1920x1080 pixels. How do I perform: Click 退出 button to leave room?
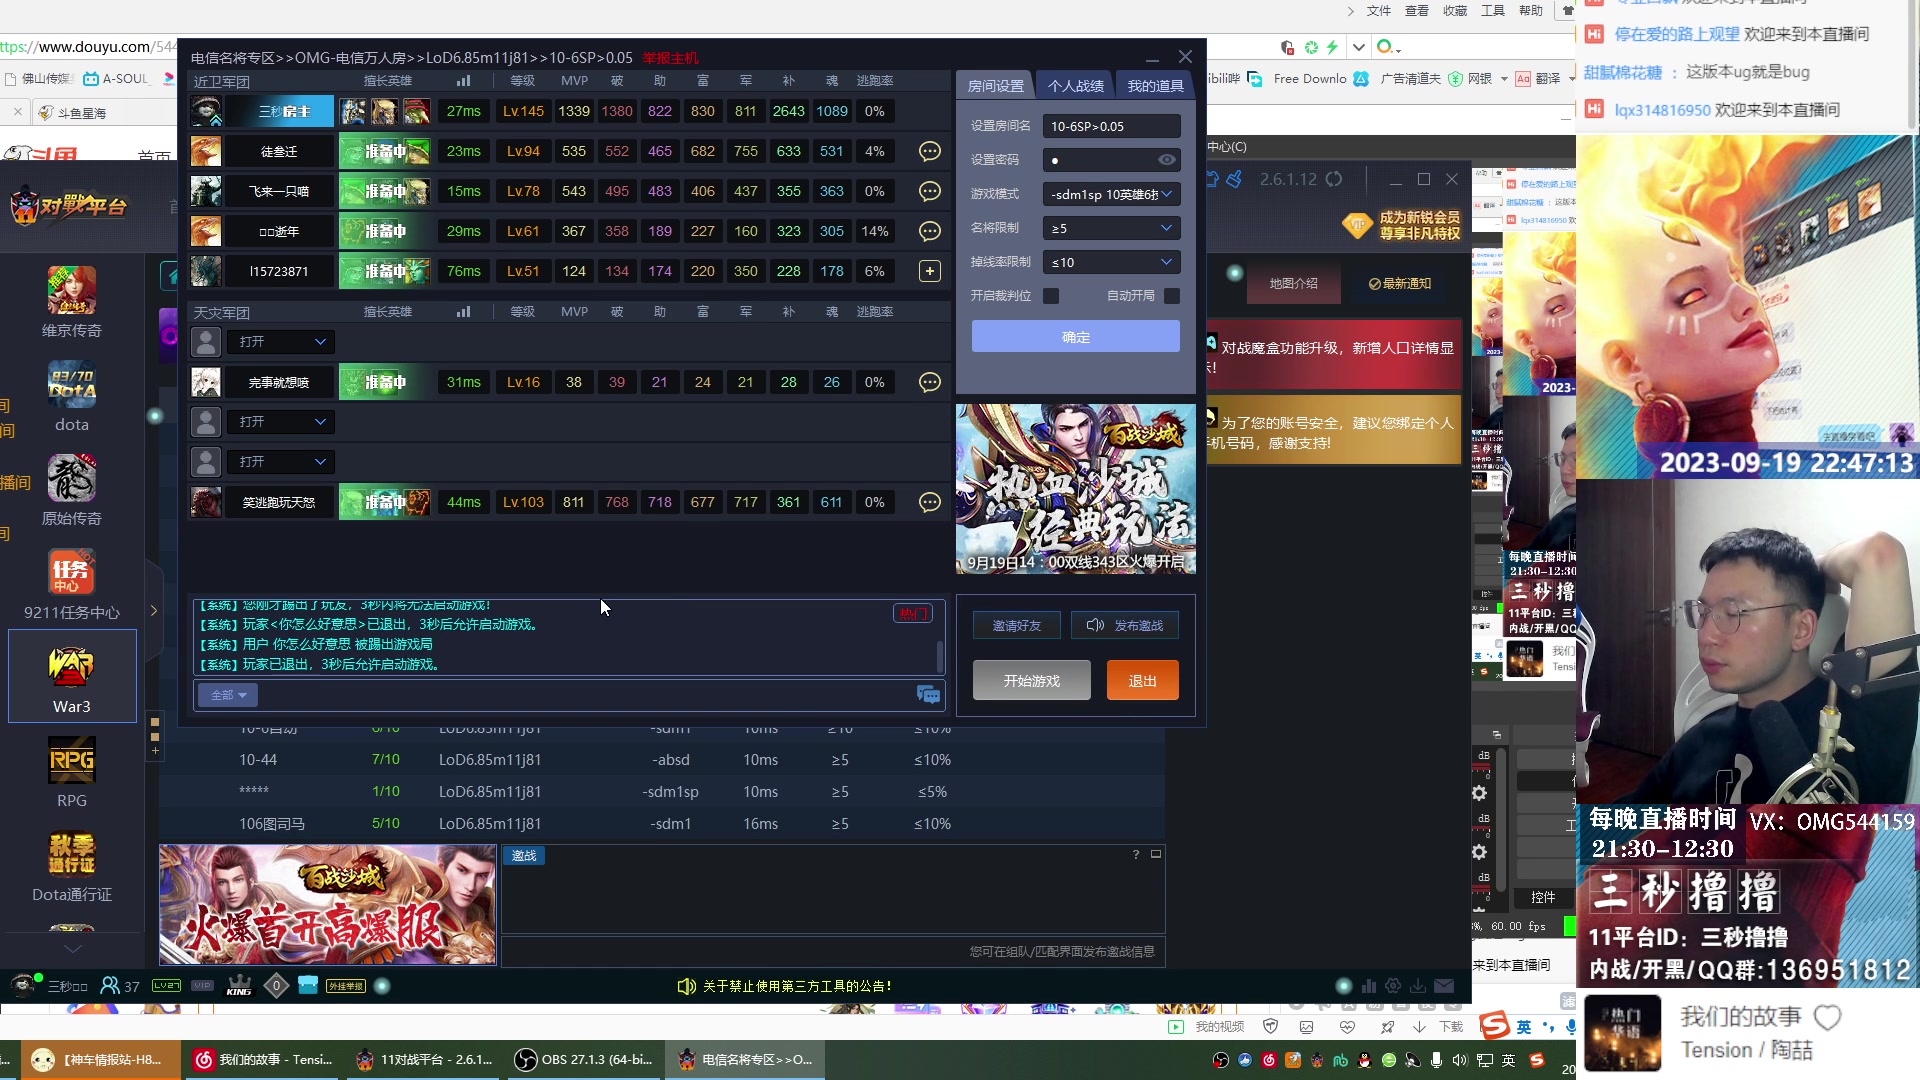tap(1143, 681)
